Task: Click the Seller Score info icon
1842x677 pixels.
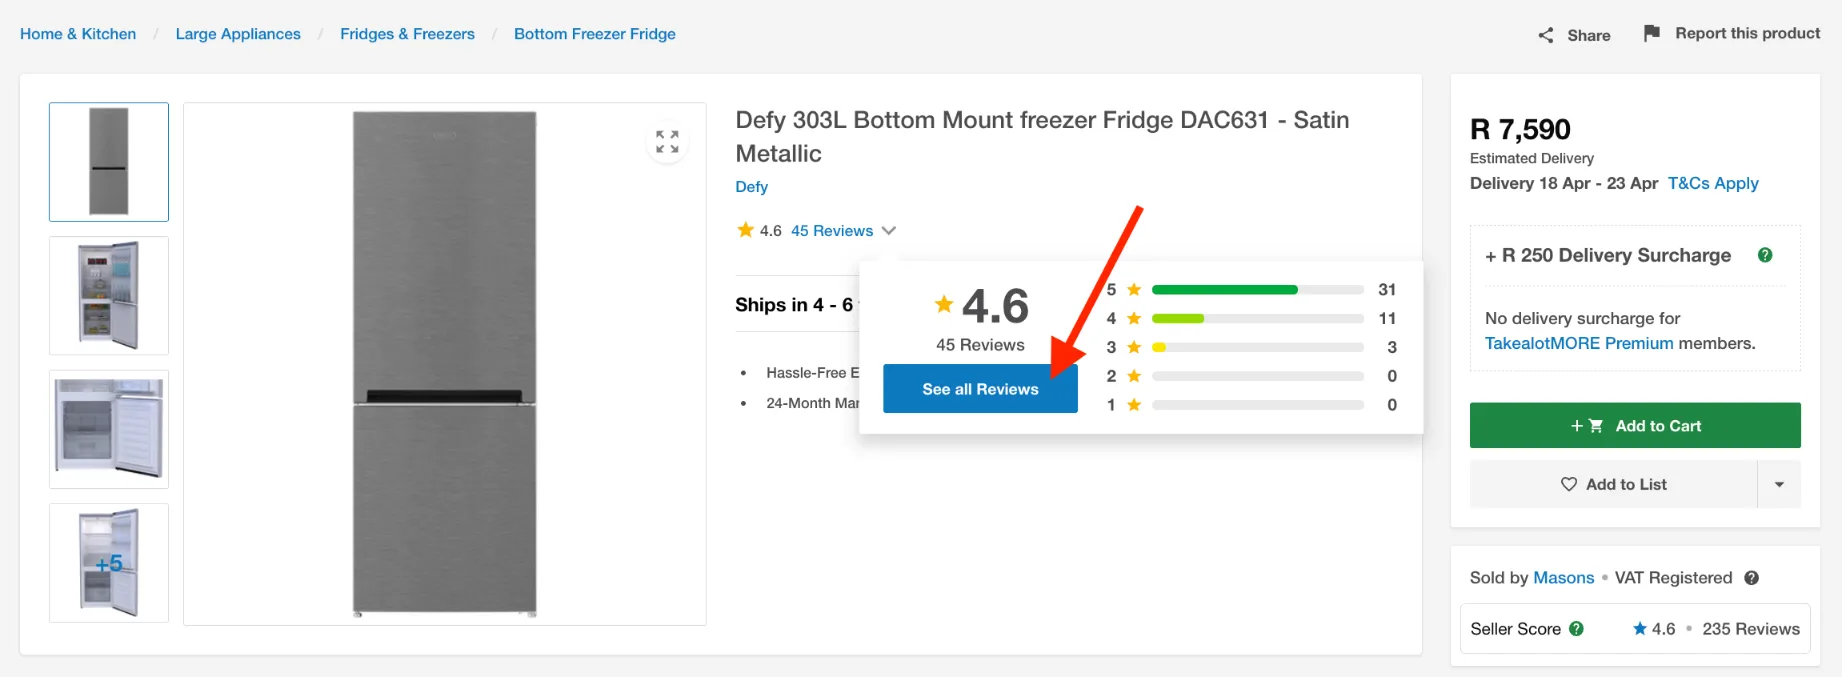Action: point(1577,628)
